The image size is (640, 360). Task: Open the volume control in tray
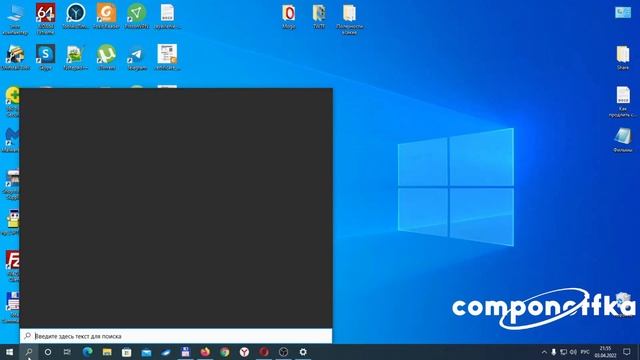[573, 352]
